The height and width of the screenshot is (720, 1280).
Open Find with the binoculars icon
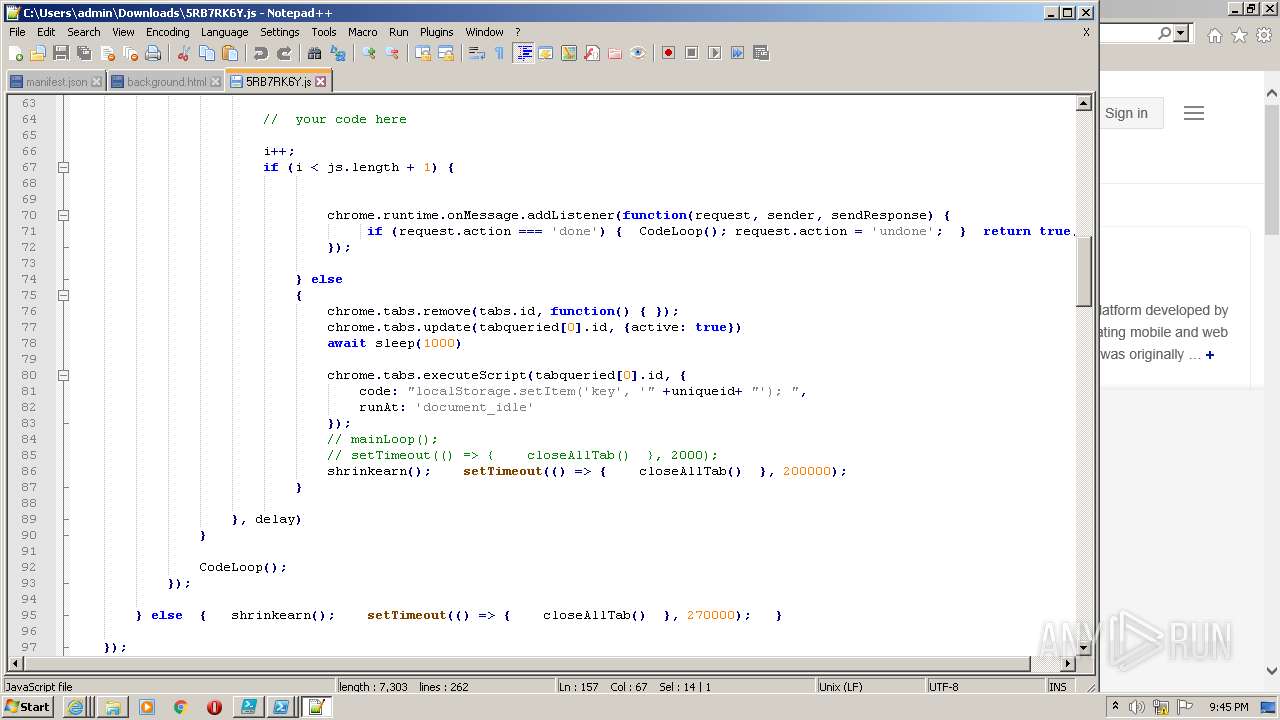(315, 53)
